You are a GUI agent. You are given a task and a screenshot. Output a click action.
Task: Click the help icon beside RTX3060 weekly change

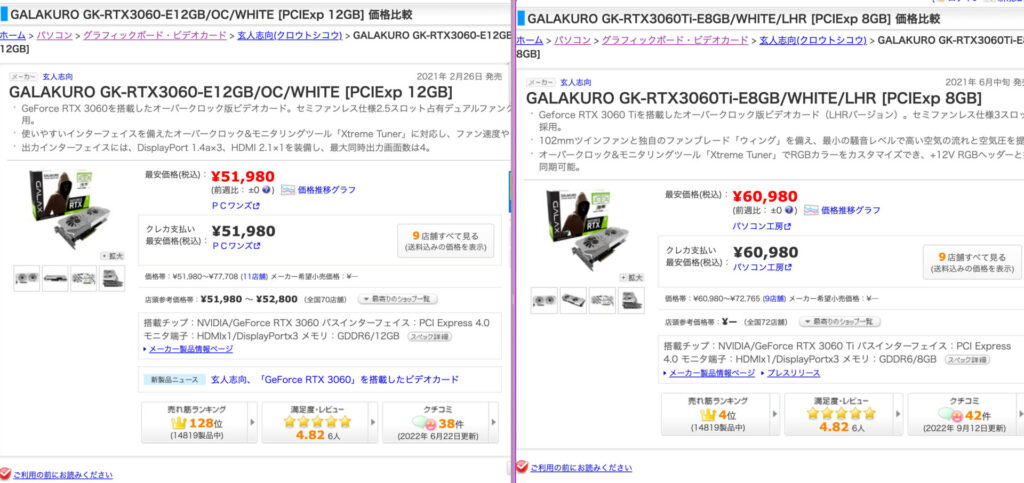[x=266, y=191]
